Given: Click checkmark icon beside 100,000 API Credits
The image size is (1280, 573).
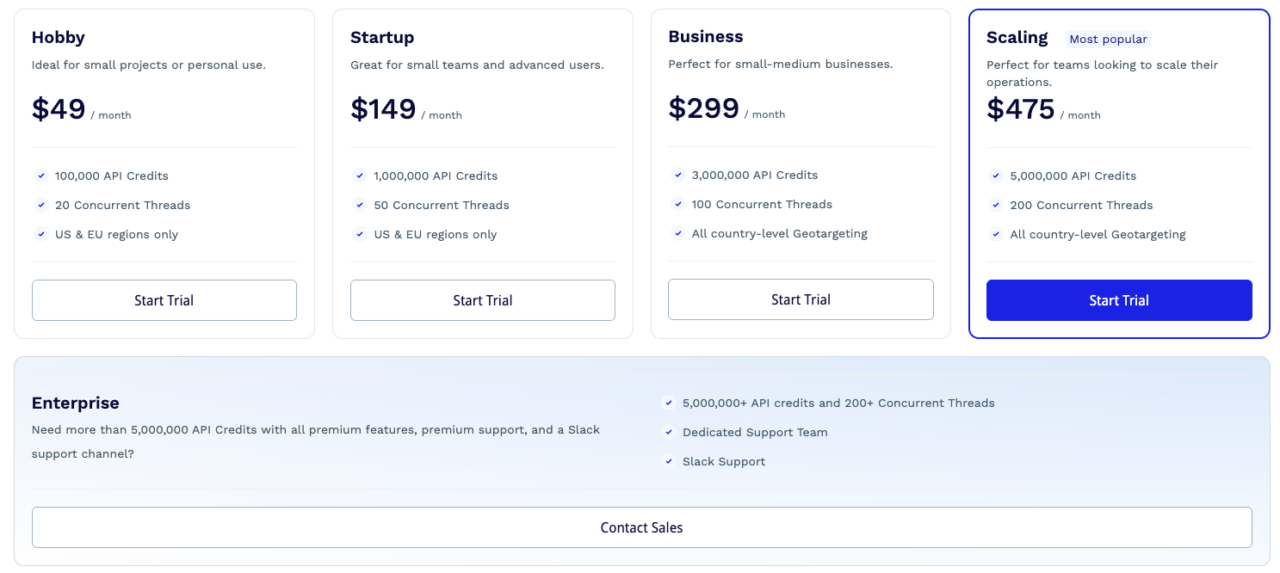Looking at the screenshot, I should coord(41,176).
